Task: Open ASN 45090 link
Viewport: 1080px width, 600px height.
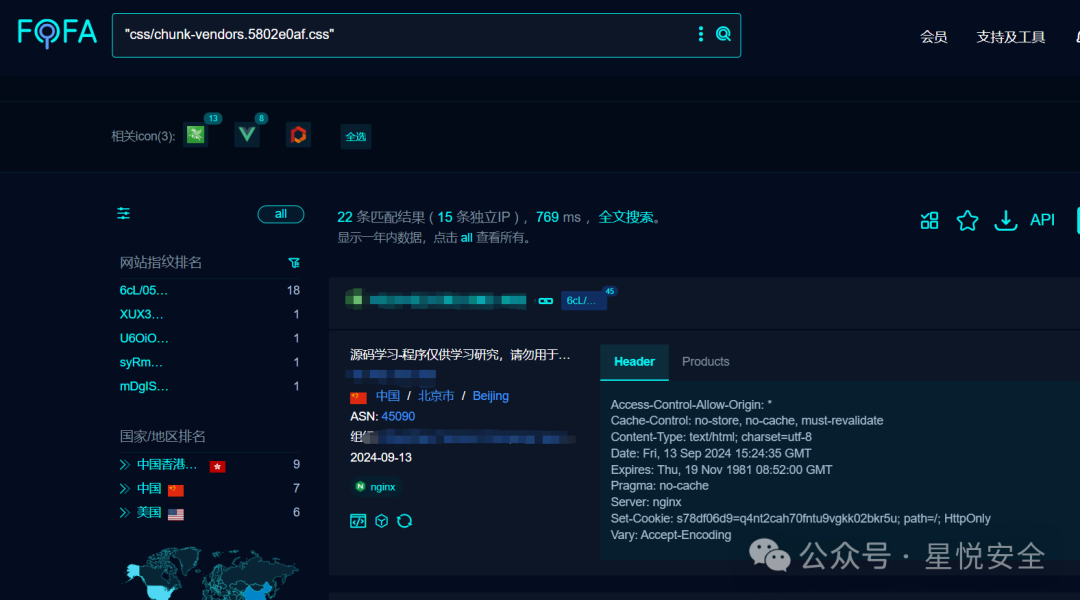Action: tap(398, 416)
